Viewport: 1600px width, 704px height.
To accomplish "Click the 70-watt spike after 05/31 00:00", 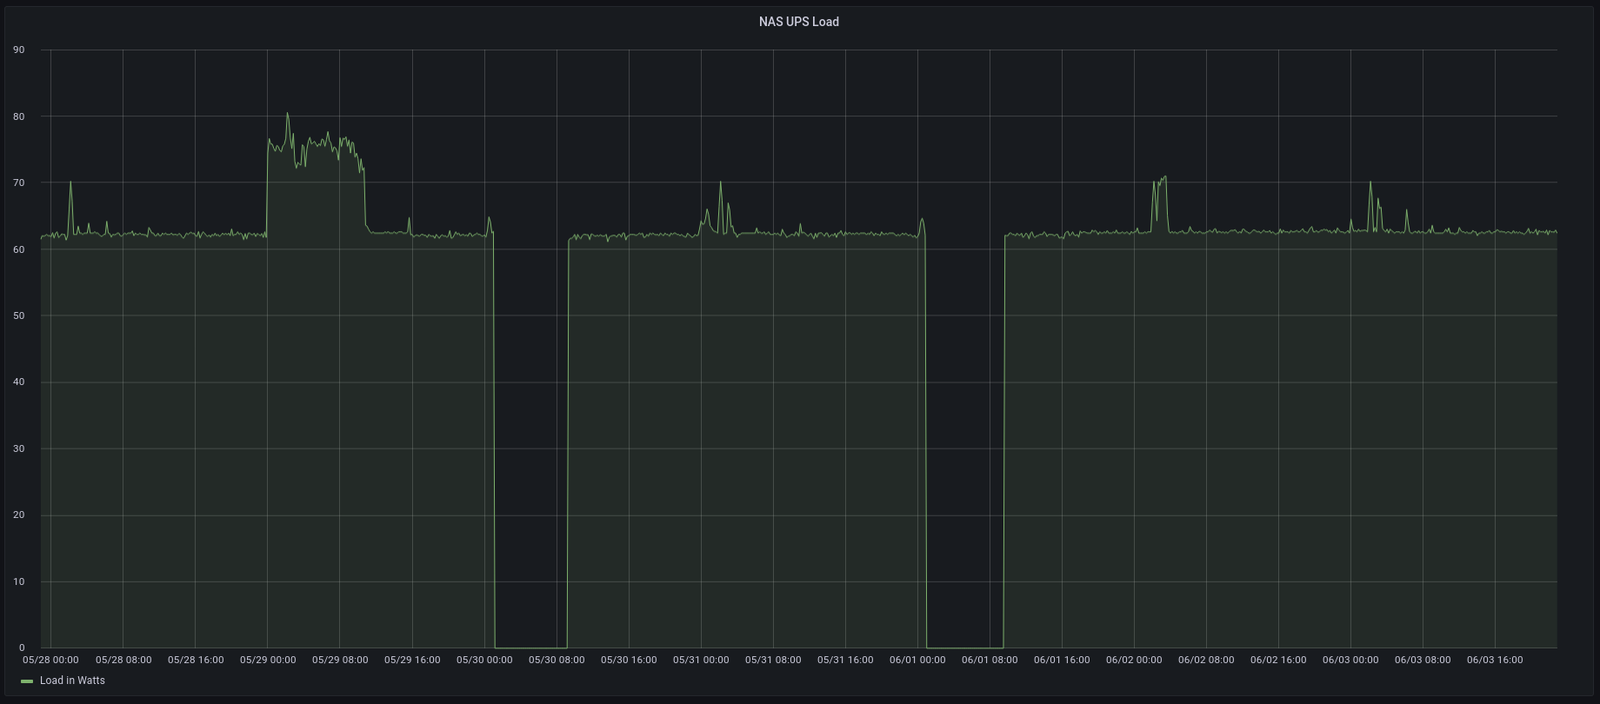I will pyautogui.click(x=720, y=183).
